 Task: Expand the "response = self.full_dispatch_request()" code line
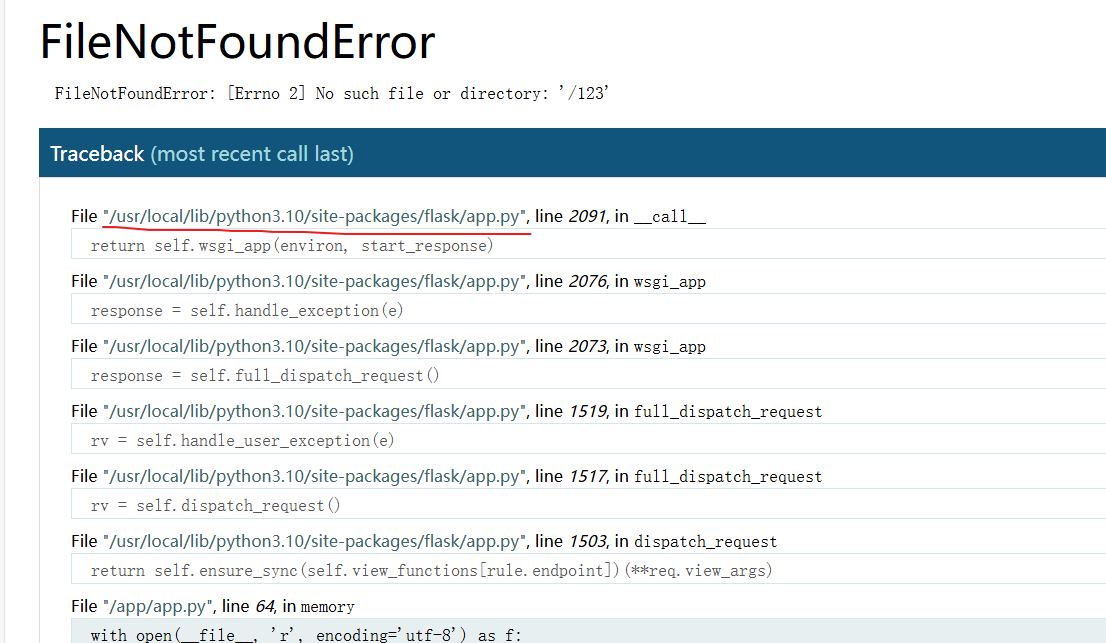tap(265, 376)
